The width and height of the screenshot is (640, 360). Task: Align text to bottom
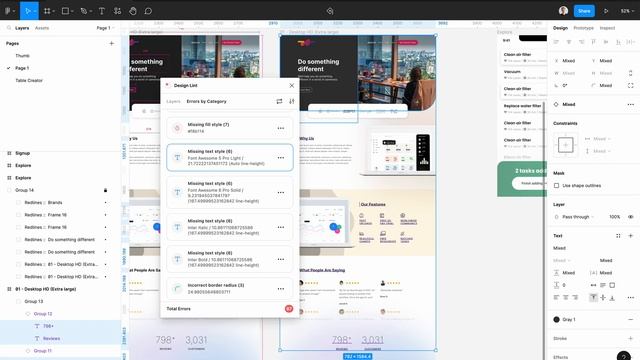(x=612, y=298)
